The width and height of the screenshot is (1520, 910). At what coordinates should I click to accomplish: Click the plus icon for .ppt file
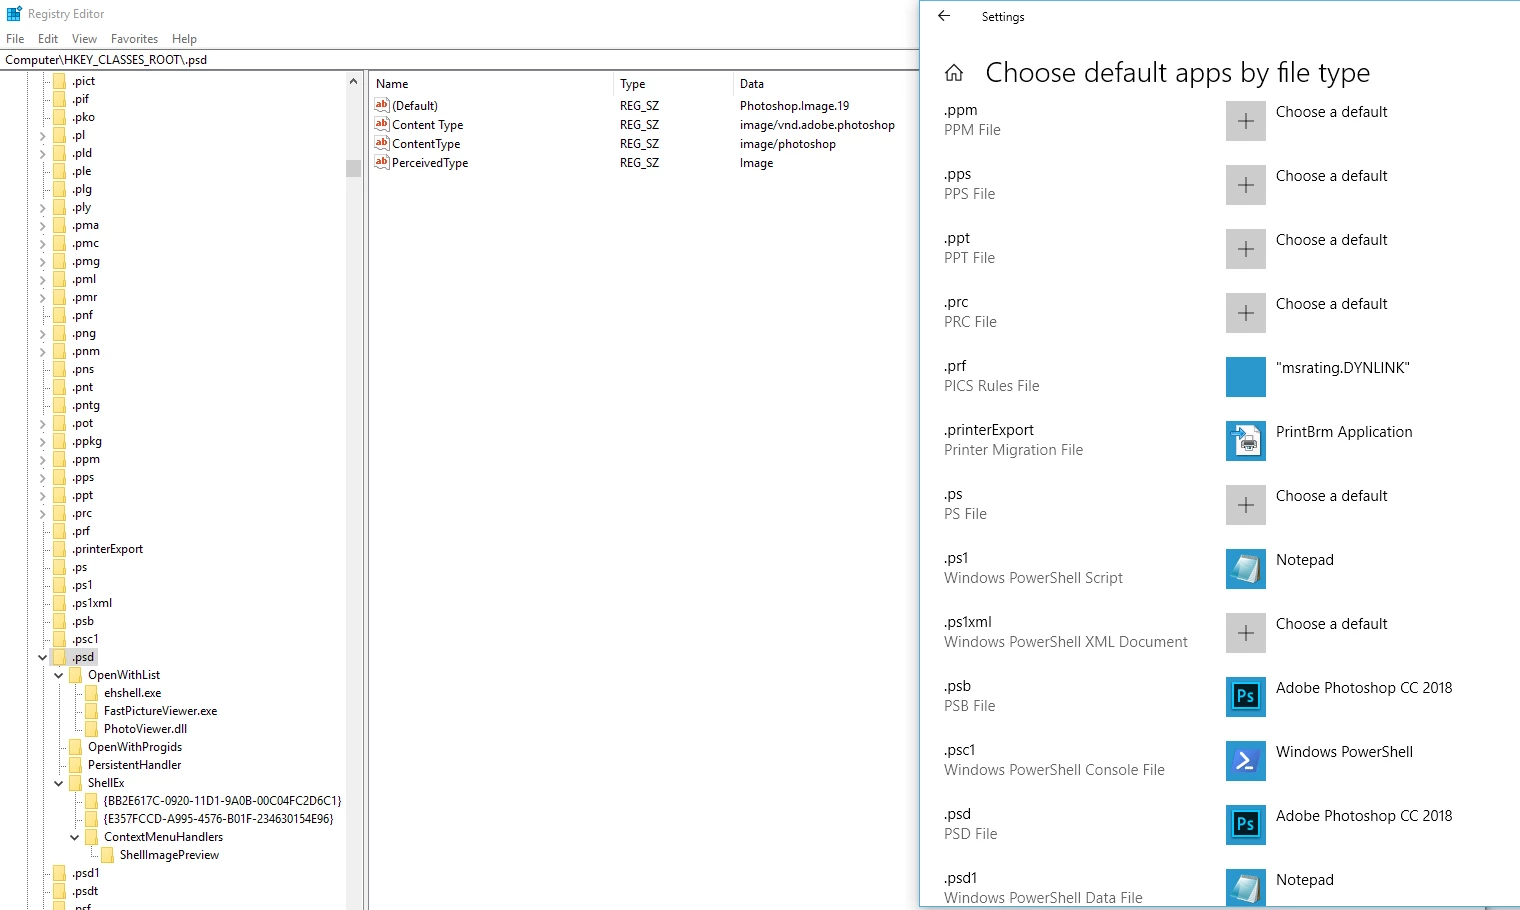[x=1246, y=249]
